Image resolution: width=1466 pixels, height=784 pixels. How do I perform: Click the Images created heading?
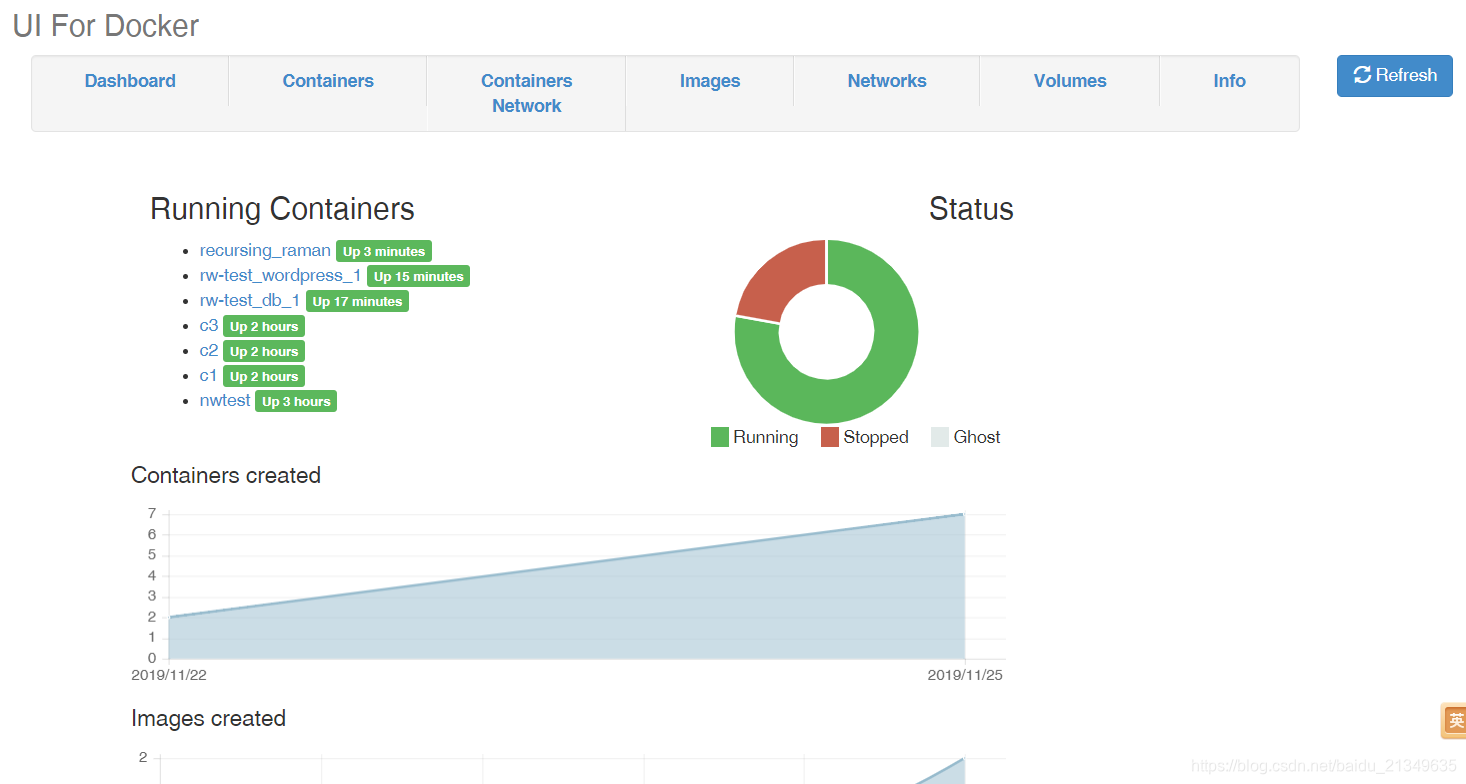click(x=208, y=718)
